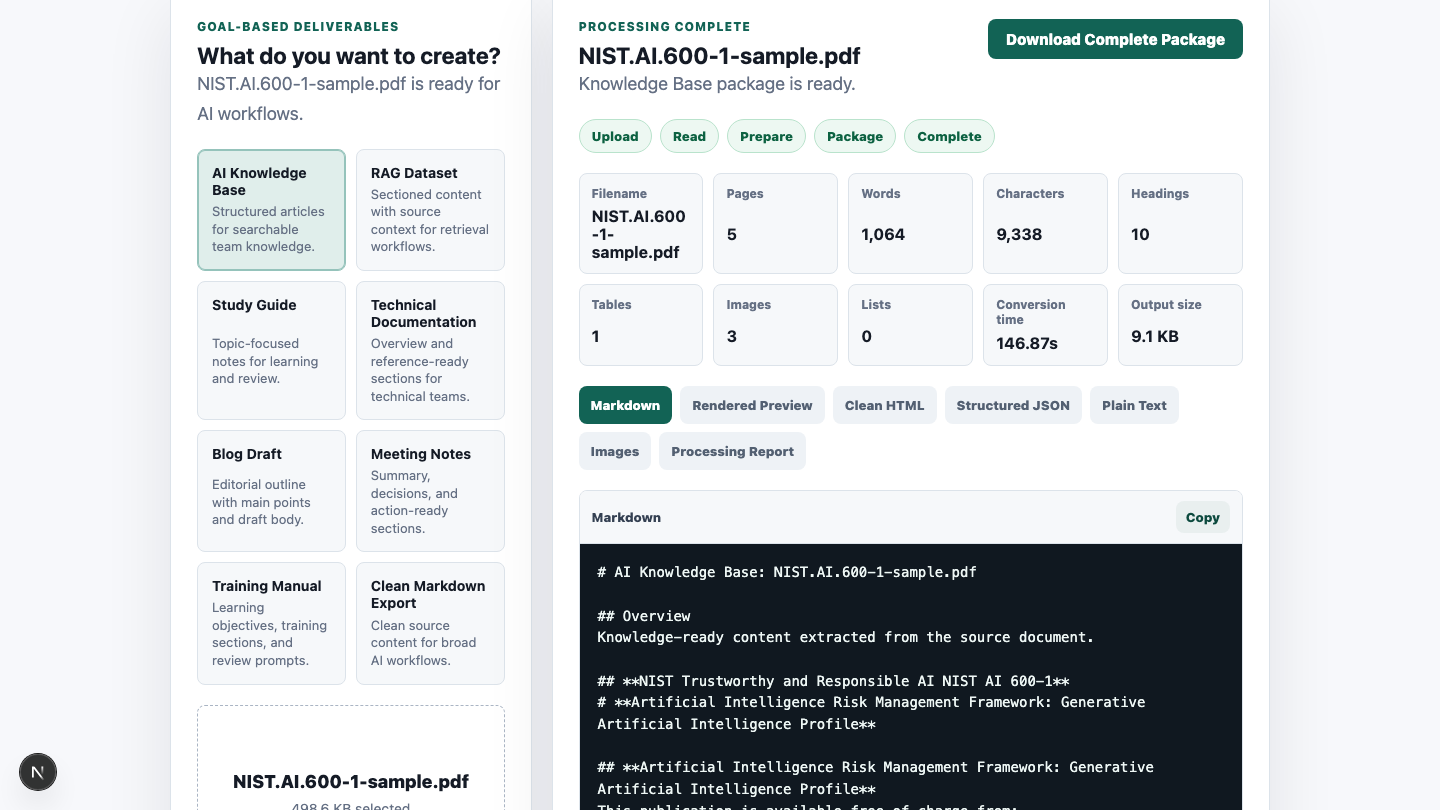Select the Technical Documentation card

pyautogui.click(x=430, y=350)
